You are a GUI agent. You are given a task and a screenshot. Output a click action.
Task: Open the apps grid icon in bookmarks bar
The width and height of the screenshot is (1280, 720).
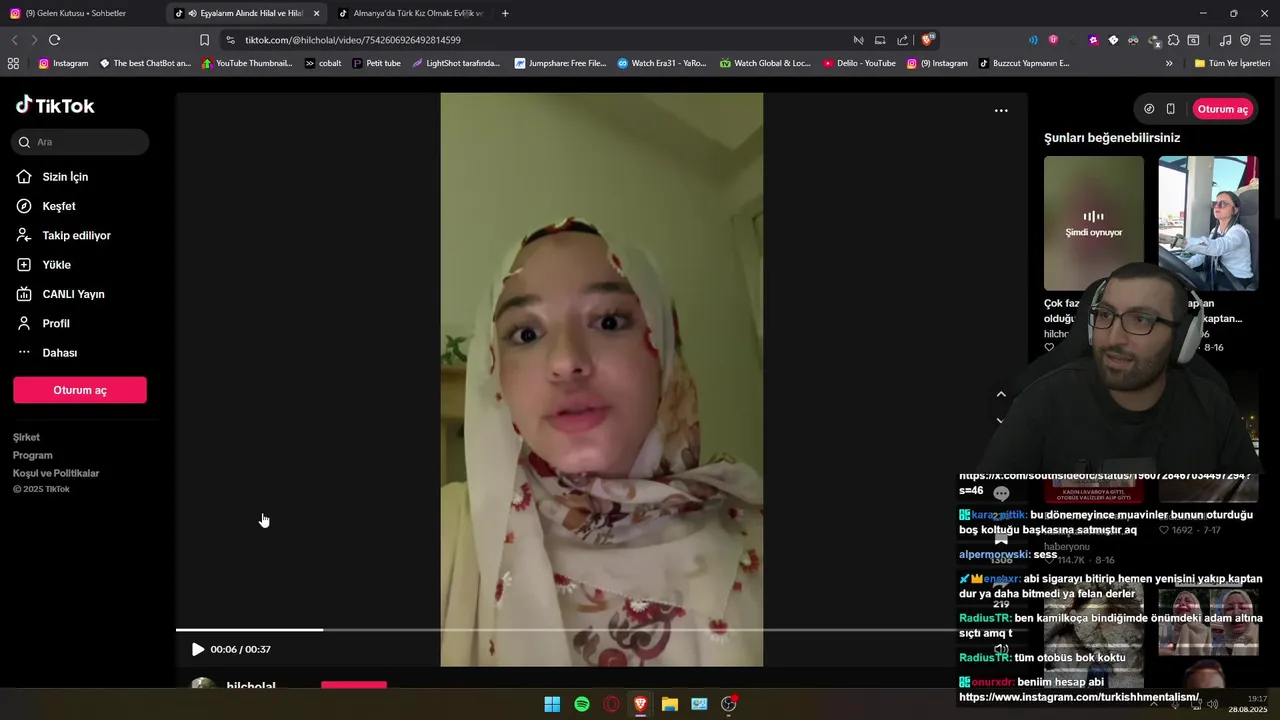click(13, 63)
